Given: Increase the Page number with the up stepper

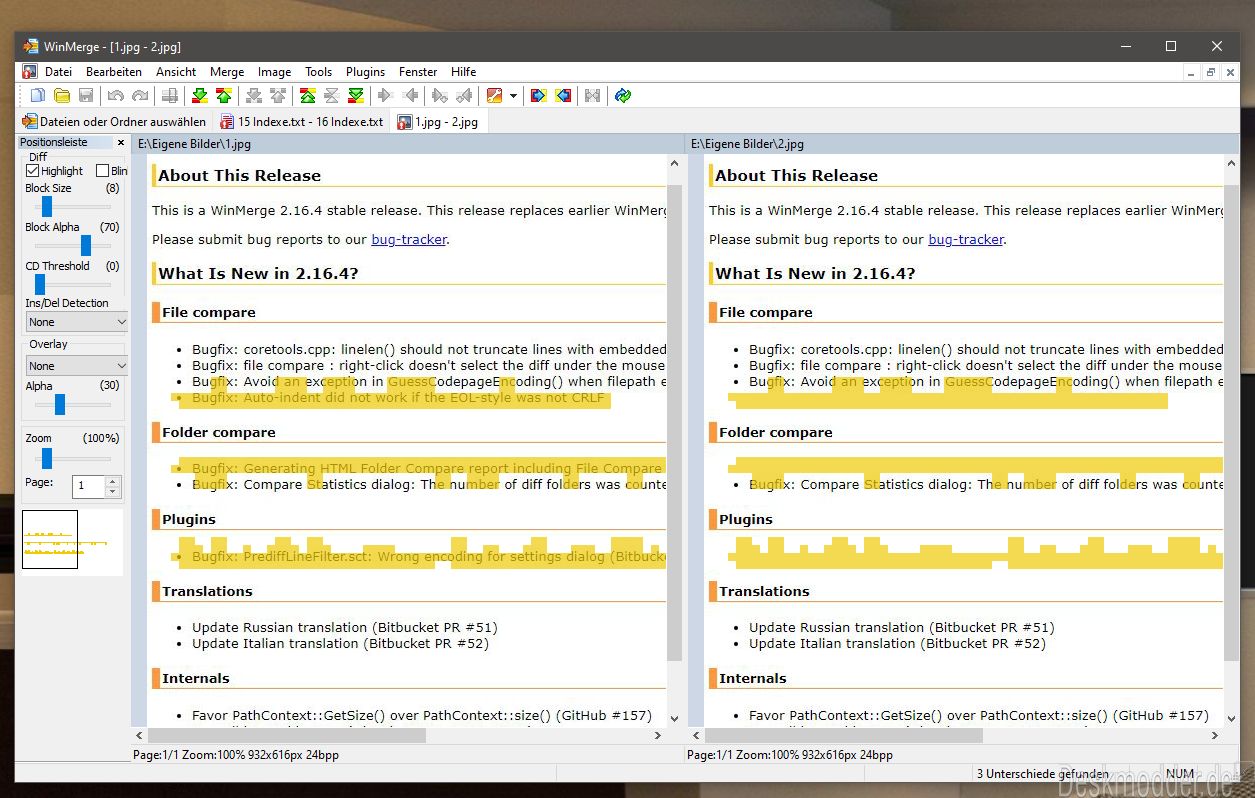Looking at the screenshot, I should point(112,481).
